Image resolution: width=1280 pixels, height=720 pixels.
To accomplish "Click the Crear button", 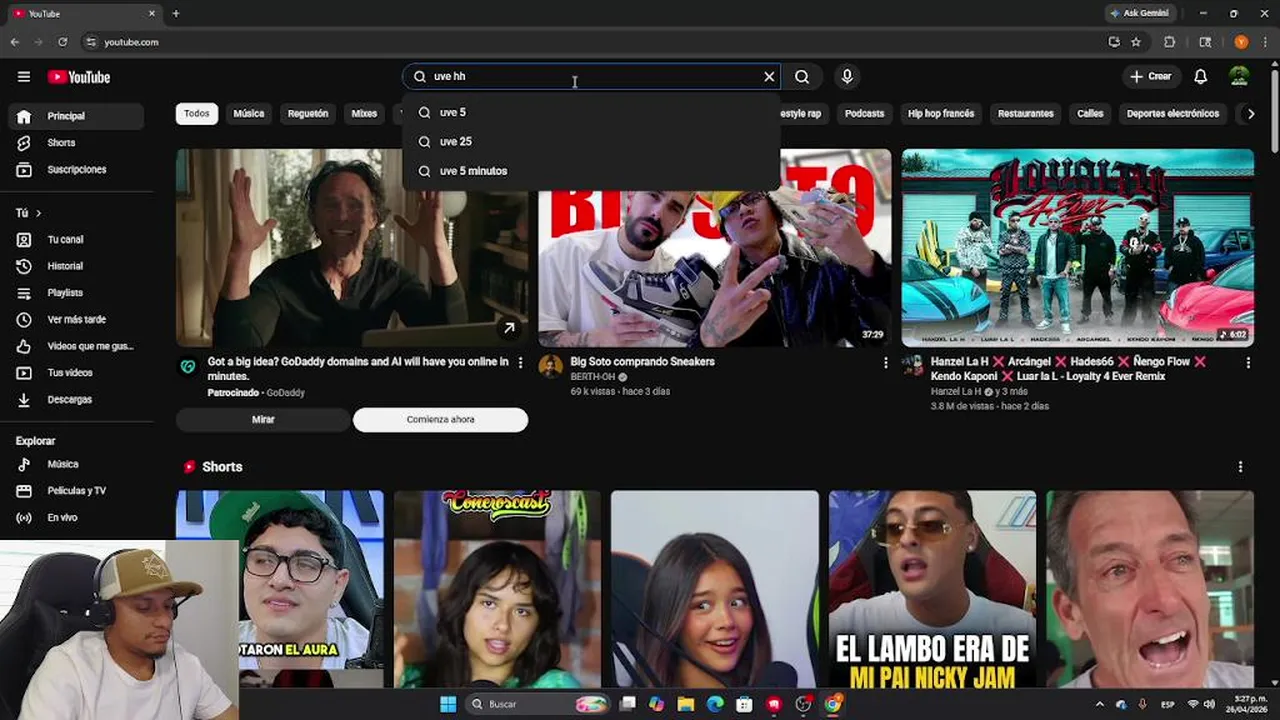I will pos(1151,77).
